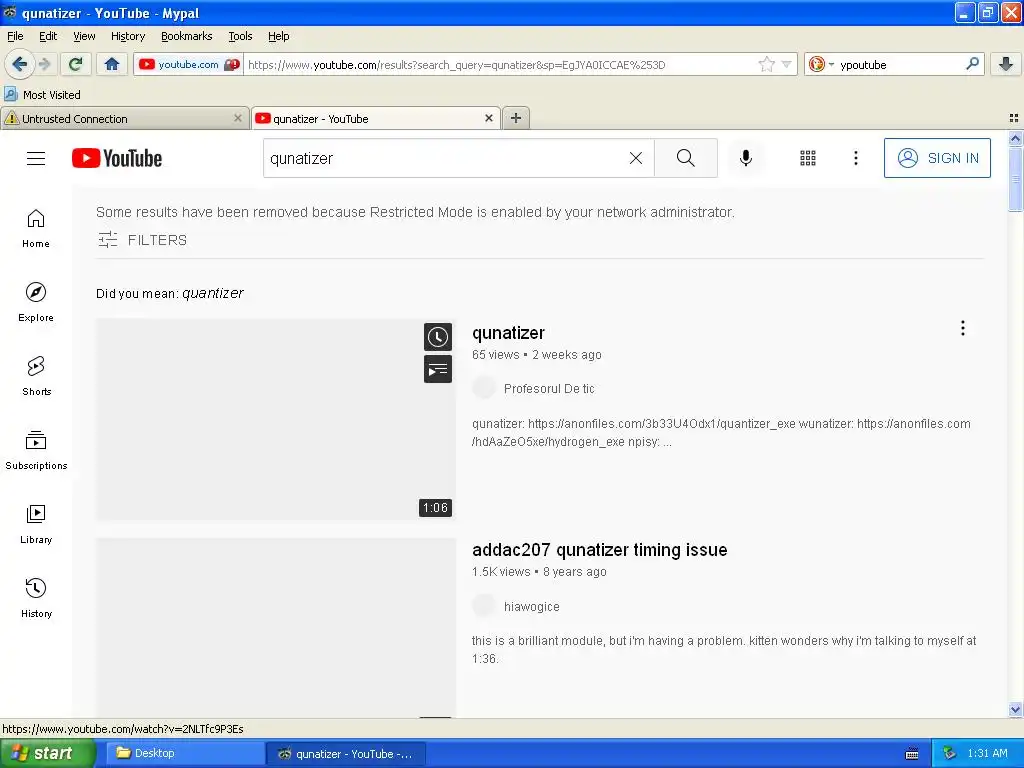Open the Windows start menu

[48, 753]
